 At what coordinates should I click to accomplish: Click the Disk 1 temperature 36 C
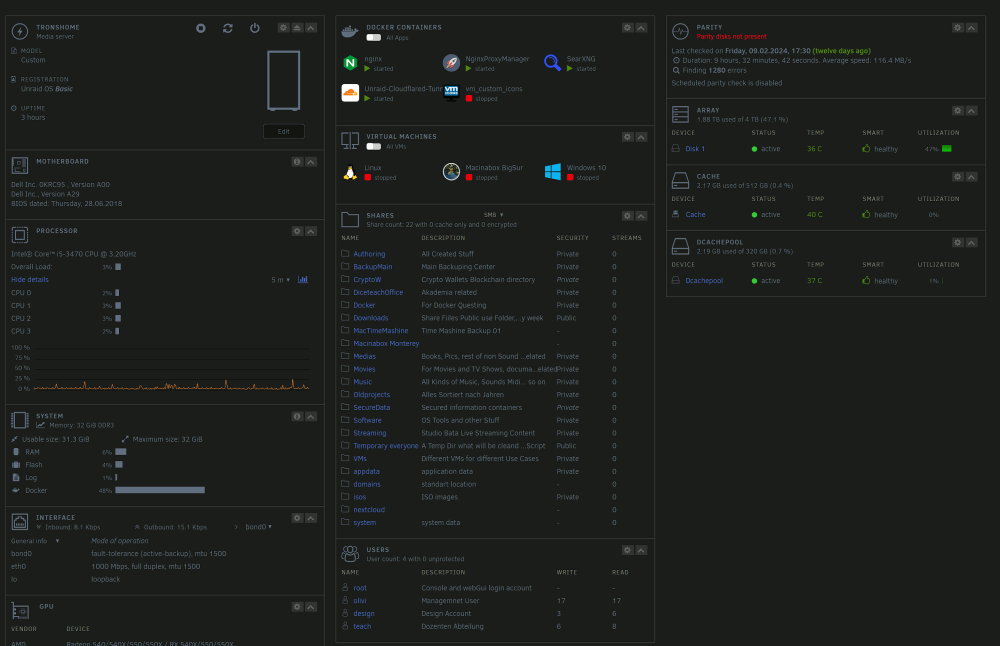point(814,149)
